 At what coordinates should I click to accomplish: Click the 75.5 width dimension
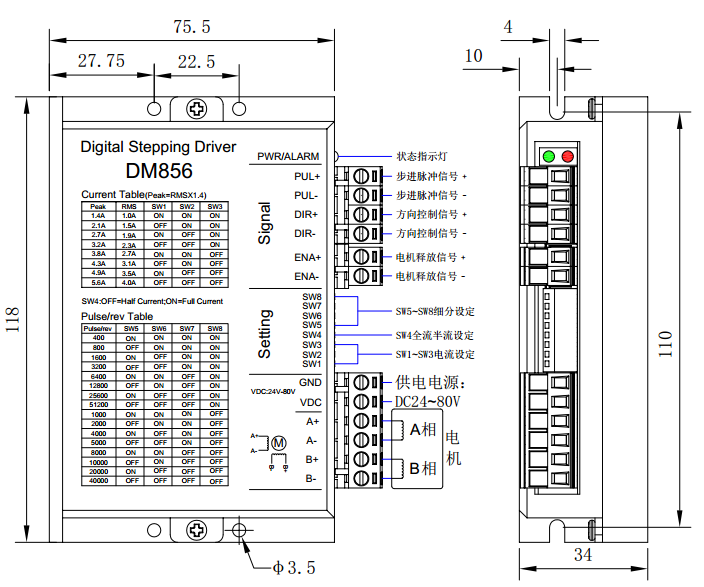tap(192, 27)
